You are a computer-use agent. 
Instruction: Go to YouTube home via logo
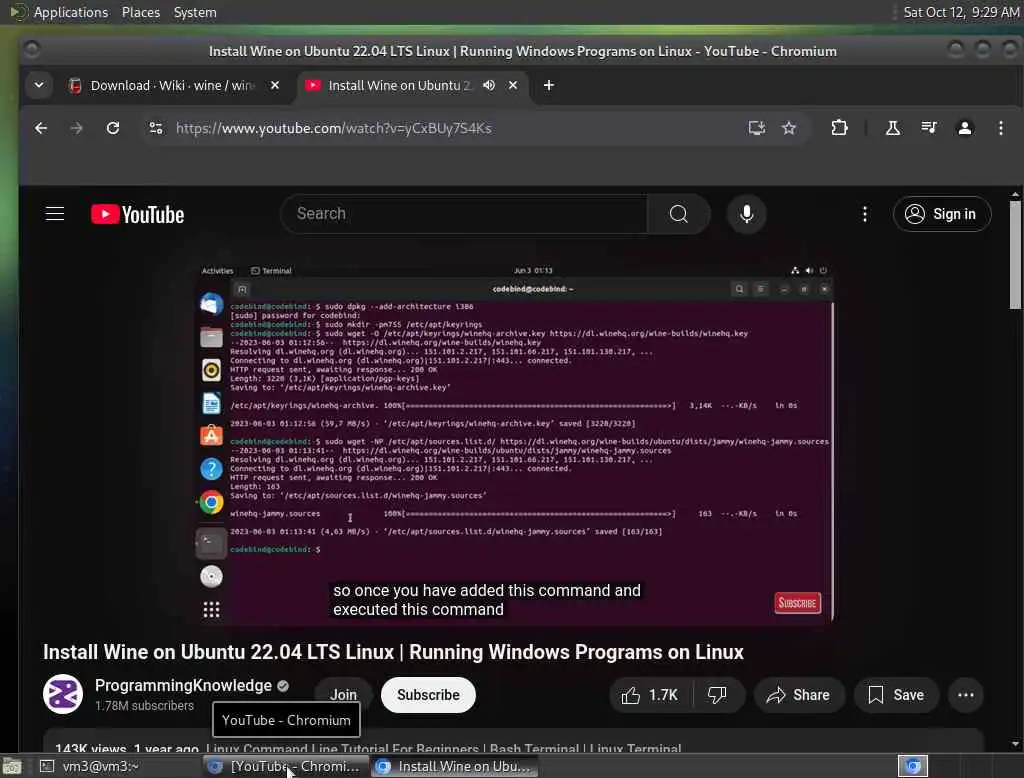(x=137, y=214)
